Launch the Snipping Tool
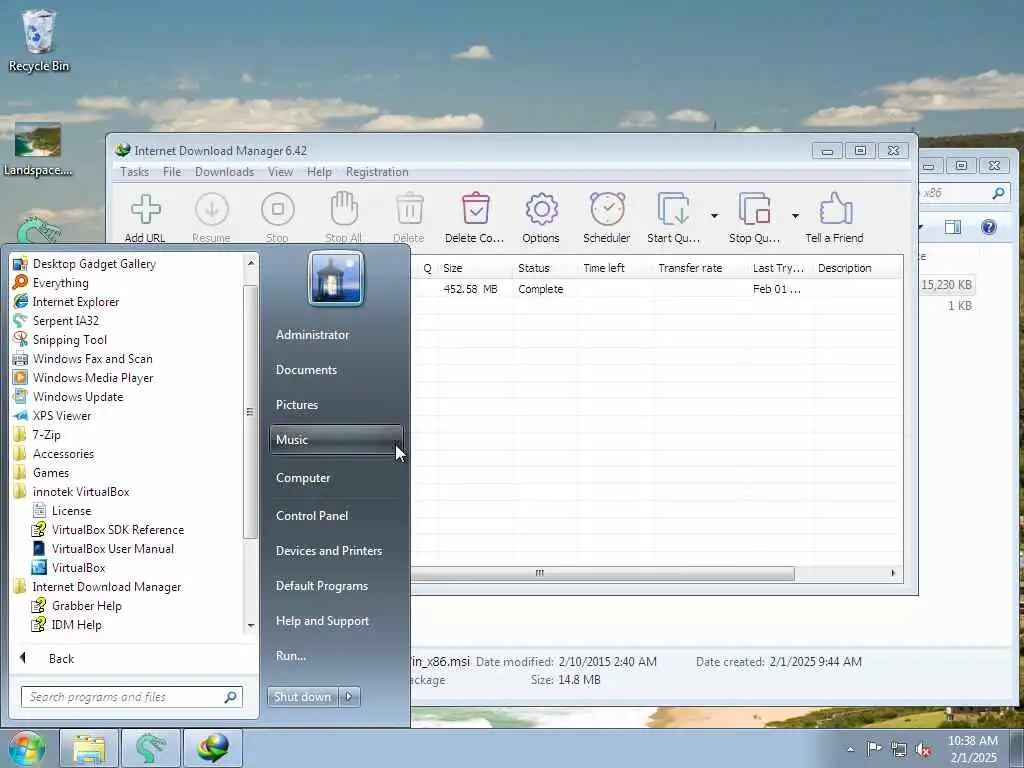This screenshot has height=768, width=1024. click(x=127, y=340)
